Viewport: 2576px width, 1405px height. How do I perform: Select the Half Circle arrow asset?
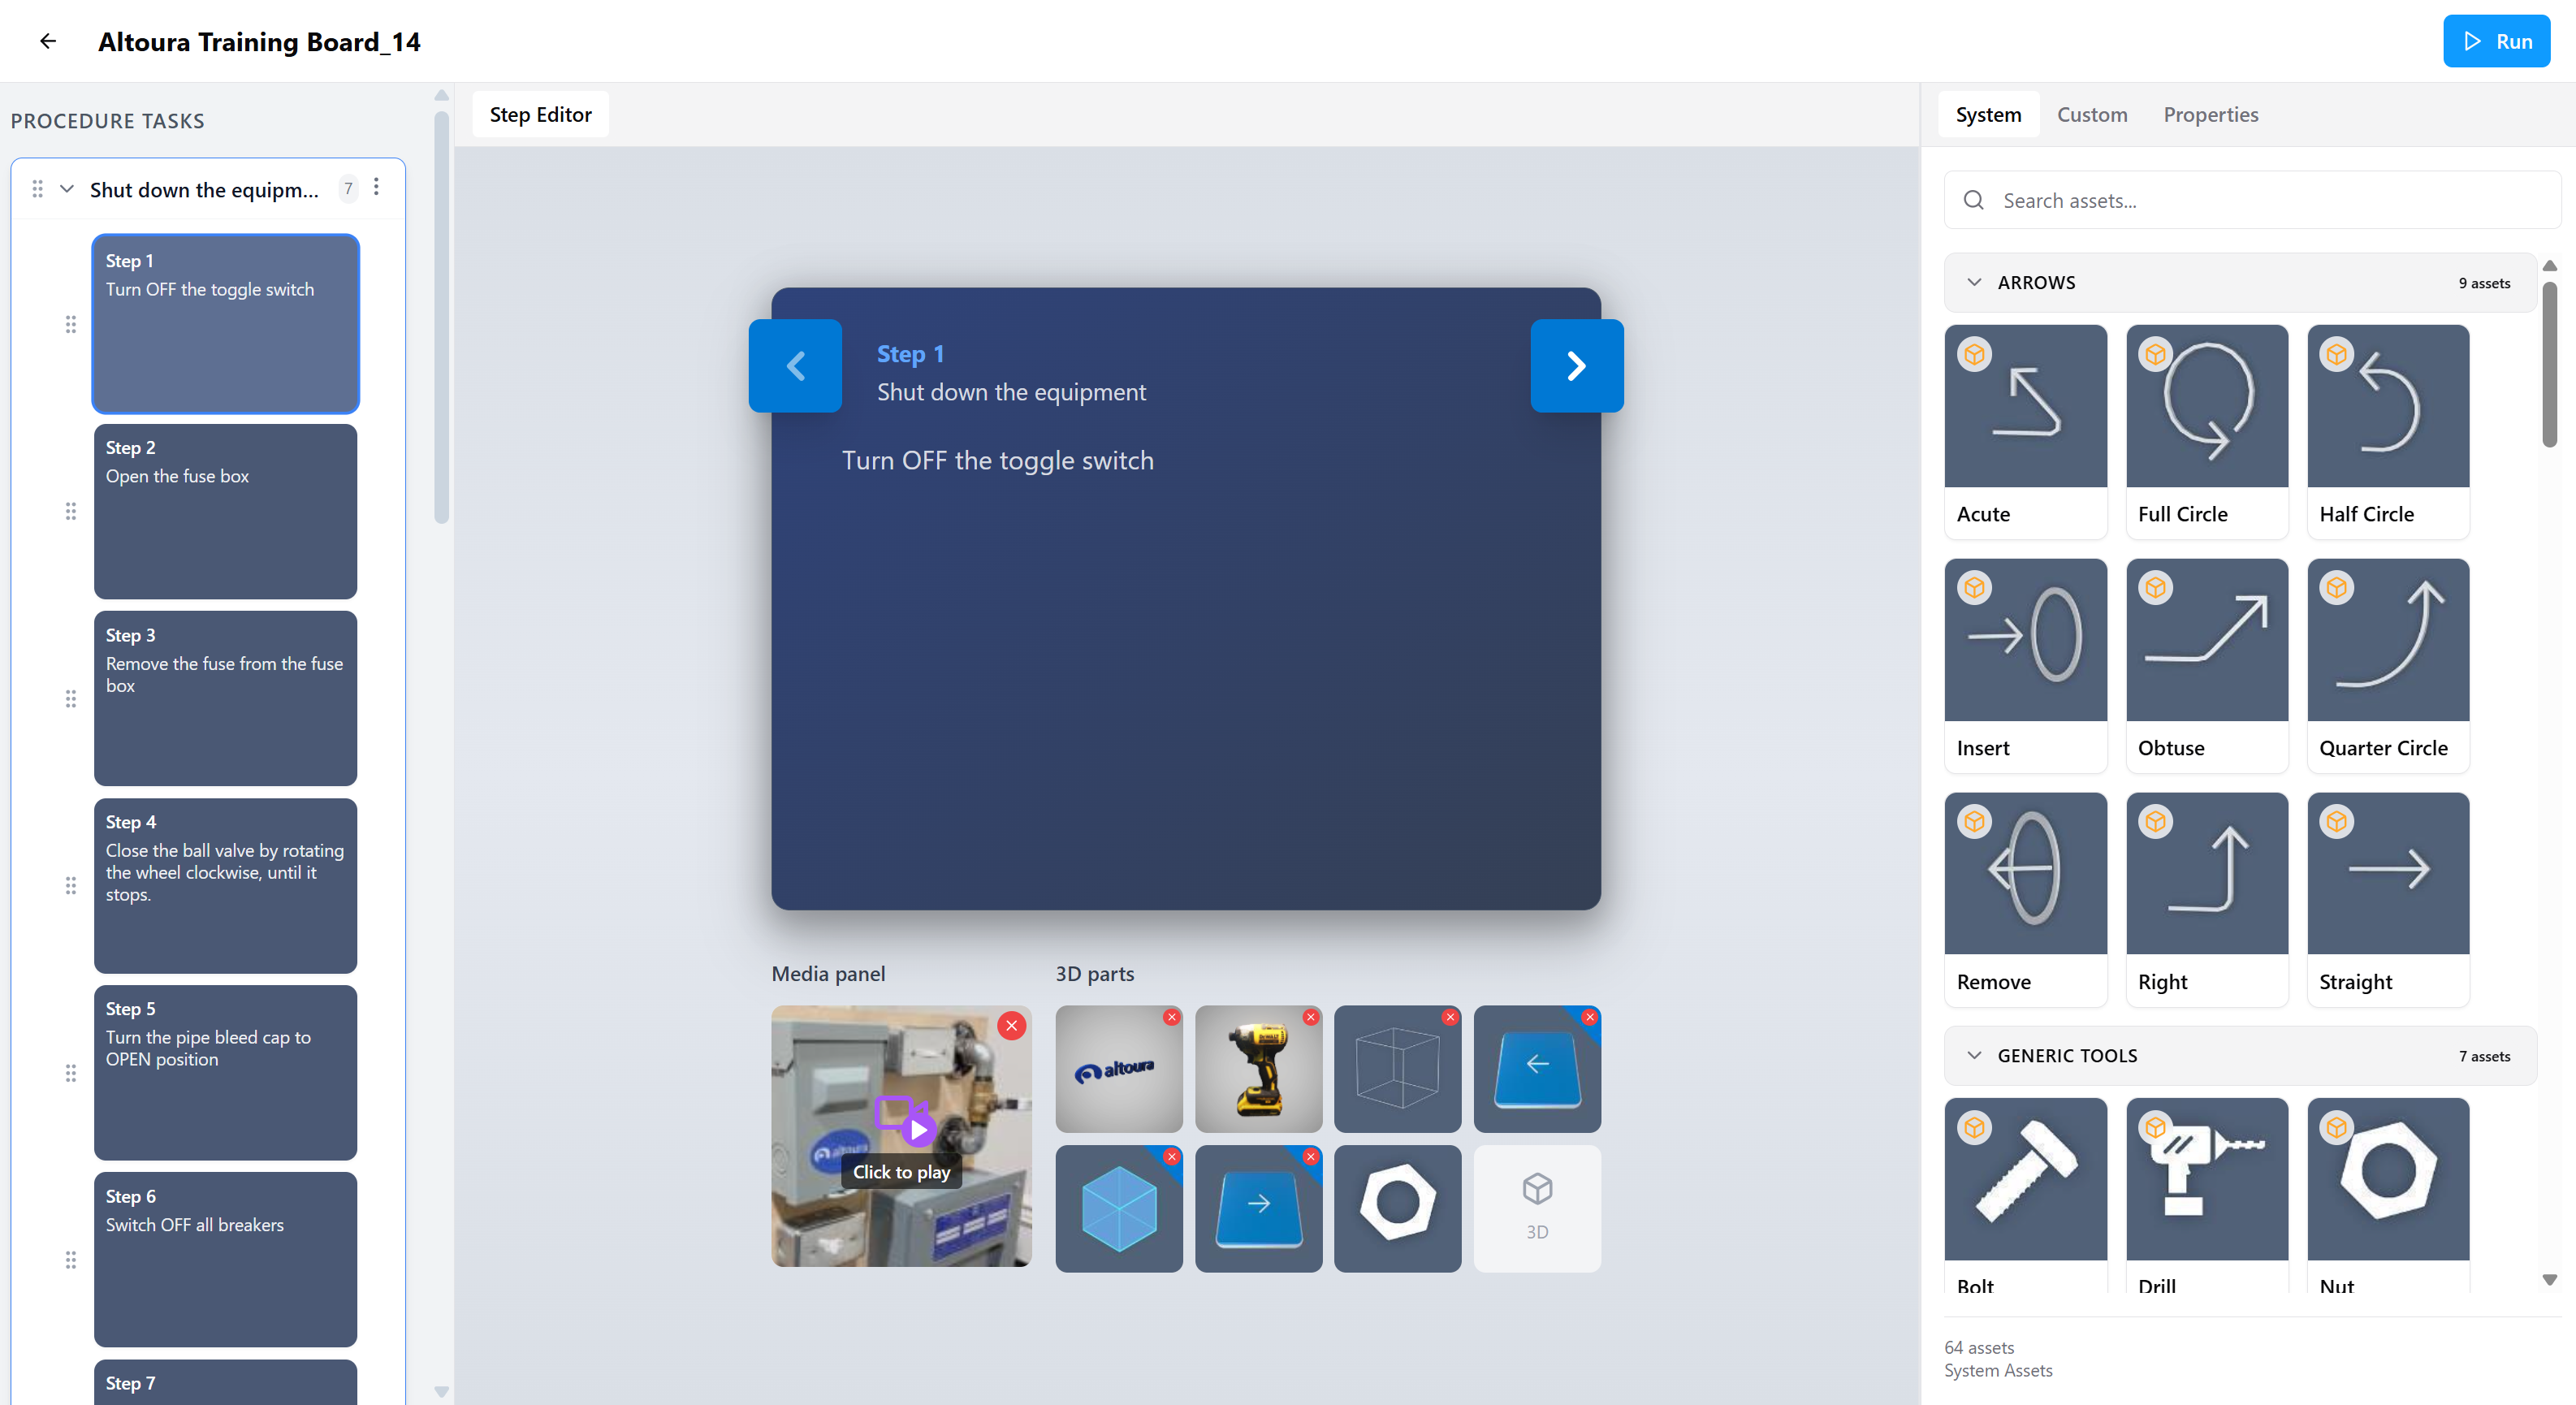coord(2388,431)
